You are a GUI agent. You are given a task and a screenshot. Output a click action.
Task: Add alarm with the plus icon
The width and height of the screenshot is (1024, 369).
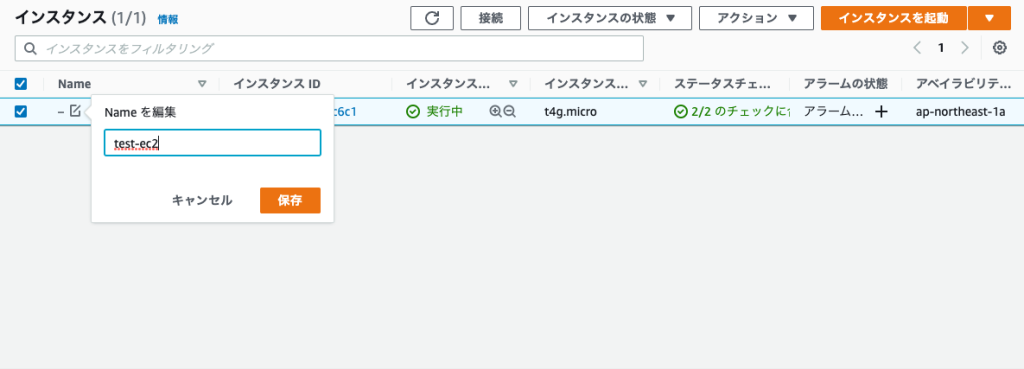tap(881, 112)
